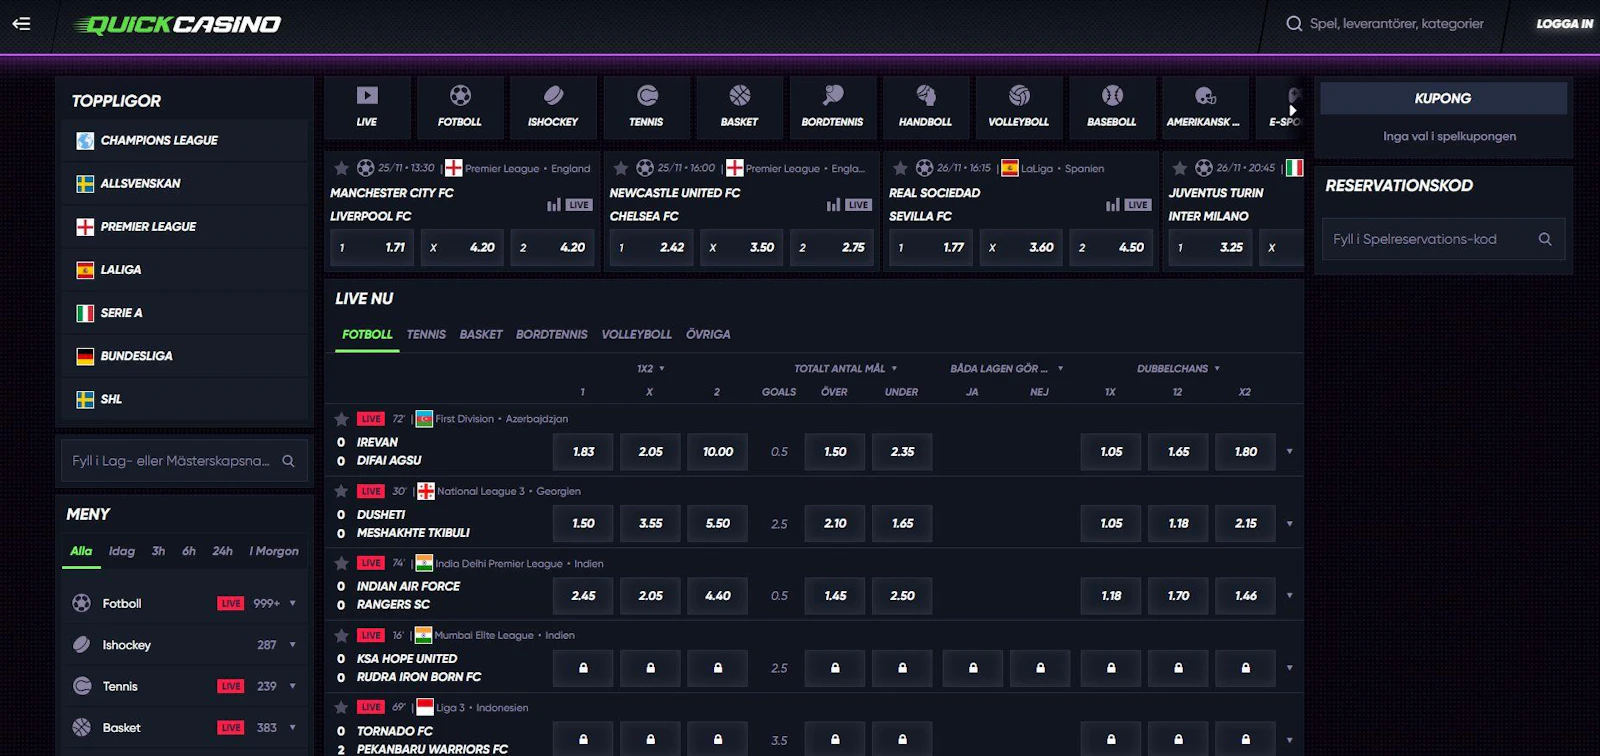1600x756 pixels.
Task: Select the Baseboll sport icon
Action: coord(1112,106)
